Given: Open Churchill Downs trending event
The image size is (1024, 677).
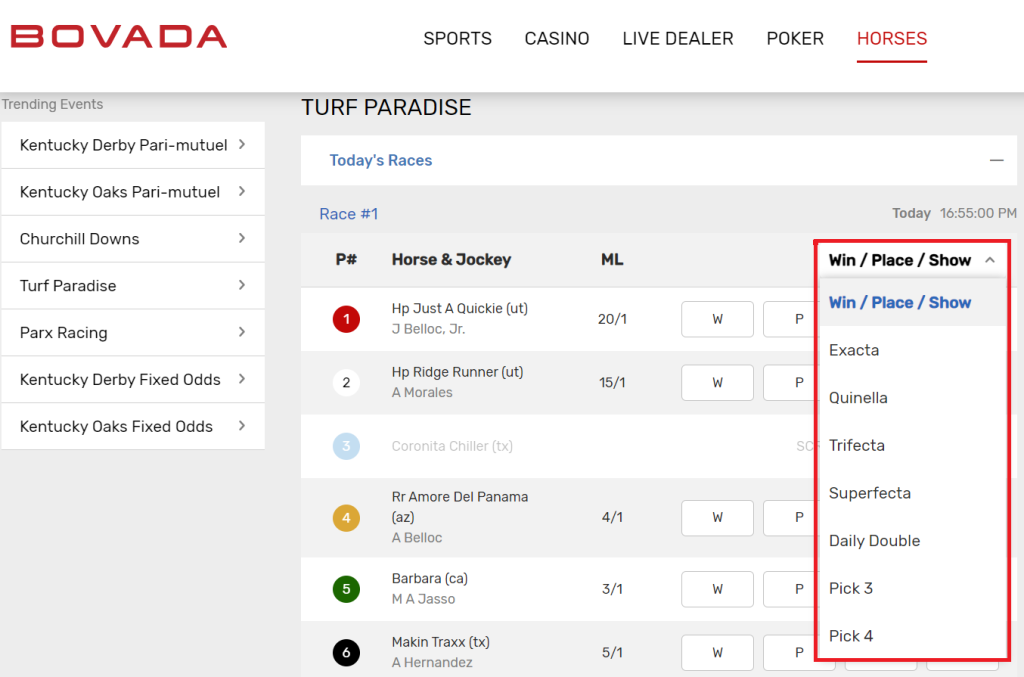Looking at the screenshot, I should 133,239.
